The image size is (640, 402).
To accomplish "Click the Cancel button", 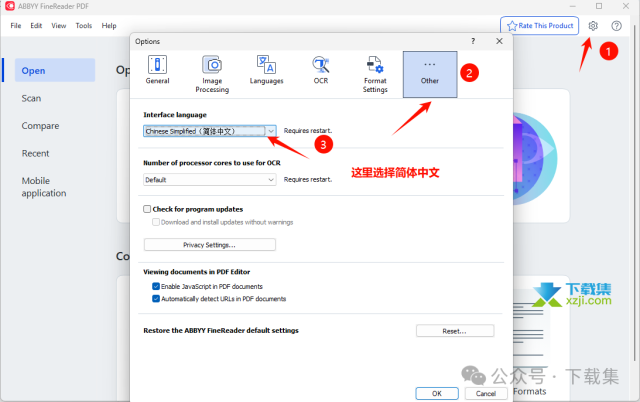I will tap(486, 393).
